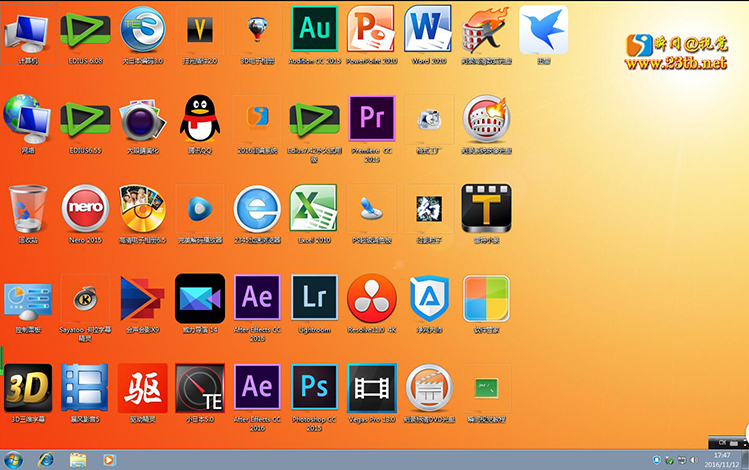Open the Xunlei blue bird icon
Screen dimensions: 749x470
pos(543,30)
